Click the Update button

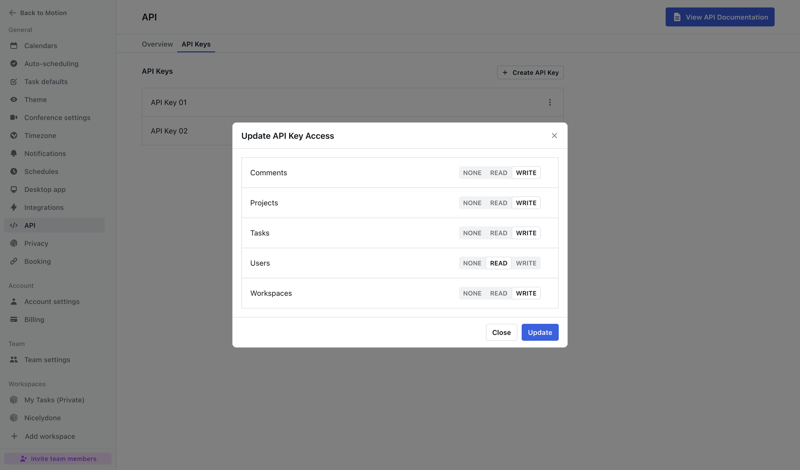(x=540, y=332)
